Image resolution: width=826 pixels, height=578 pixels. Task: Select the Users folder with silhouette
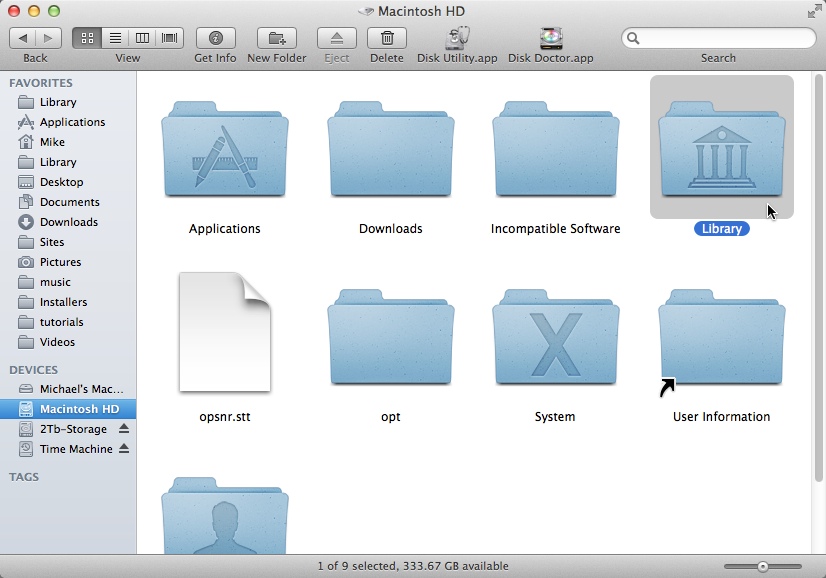[225, 515]
